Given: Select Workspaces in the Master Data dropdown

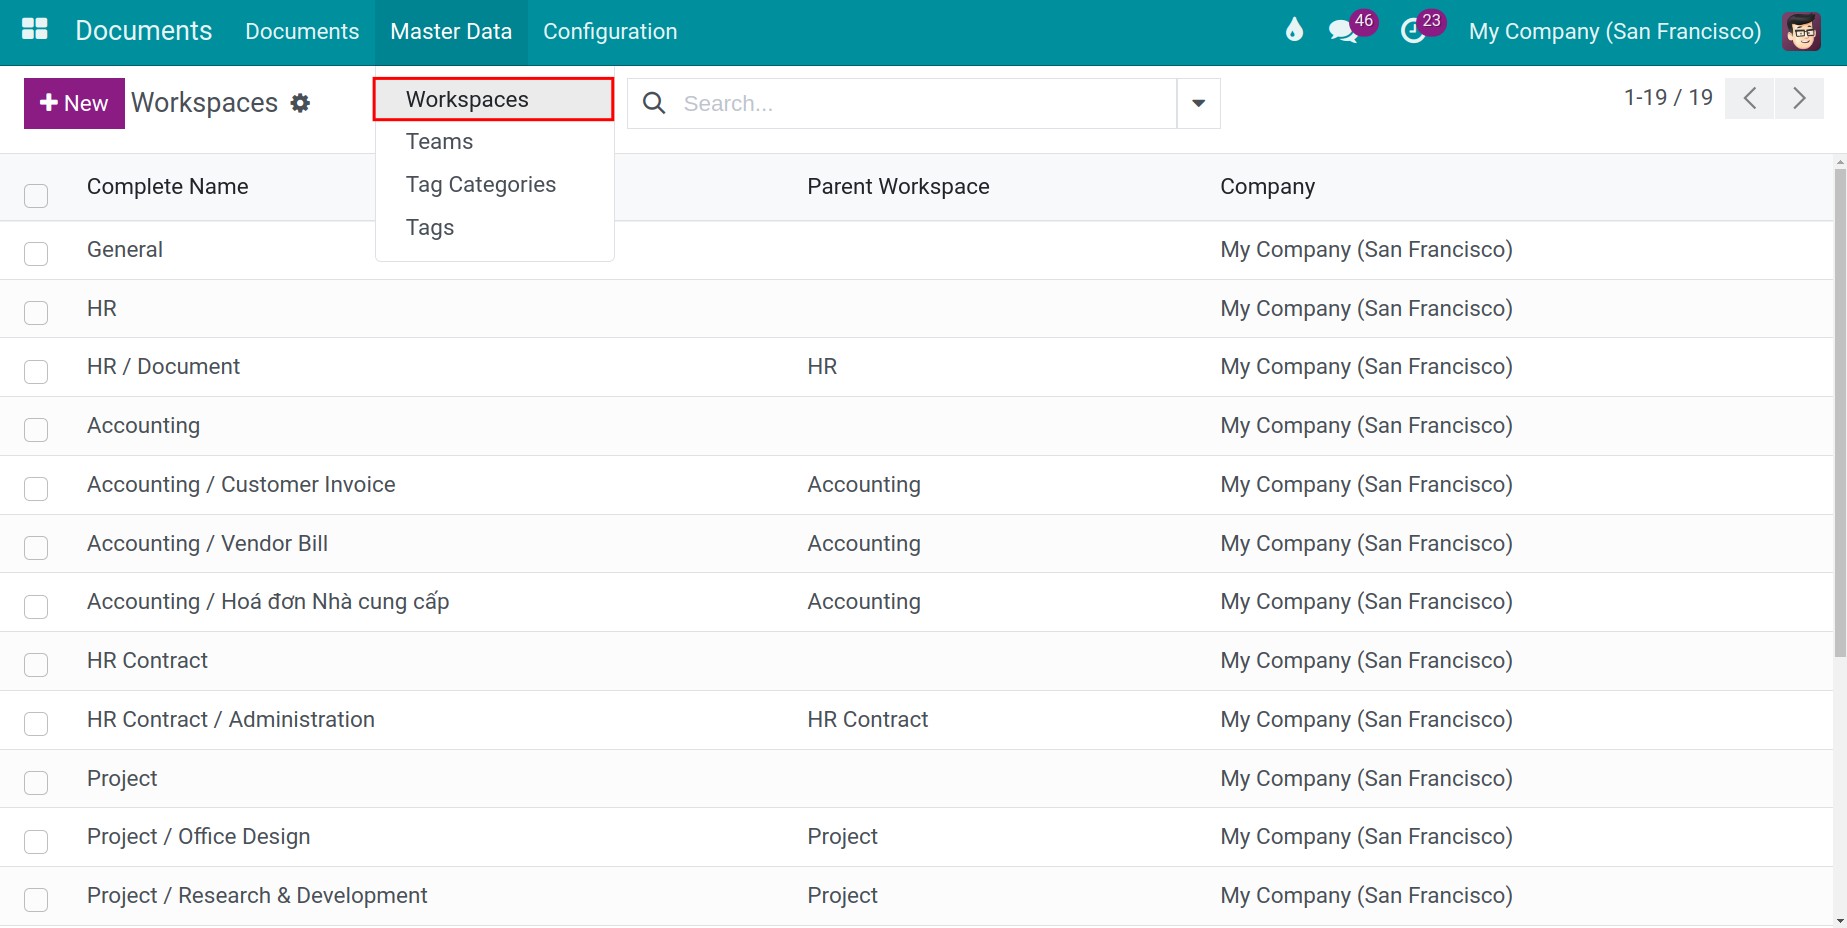Looking at the screenshot, I should click(494, 99).
